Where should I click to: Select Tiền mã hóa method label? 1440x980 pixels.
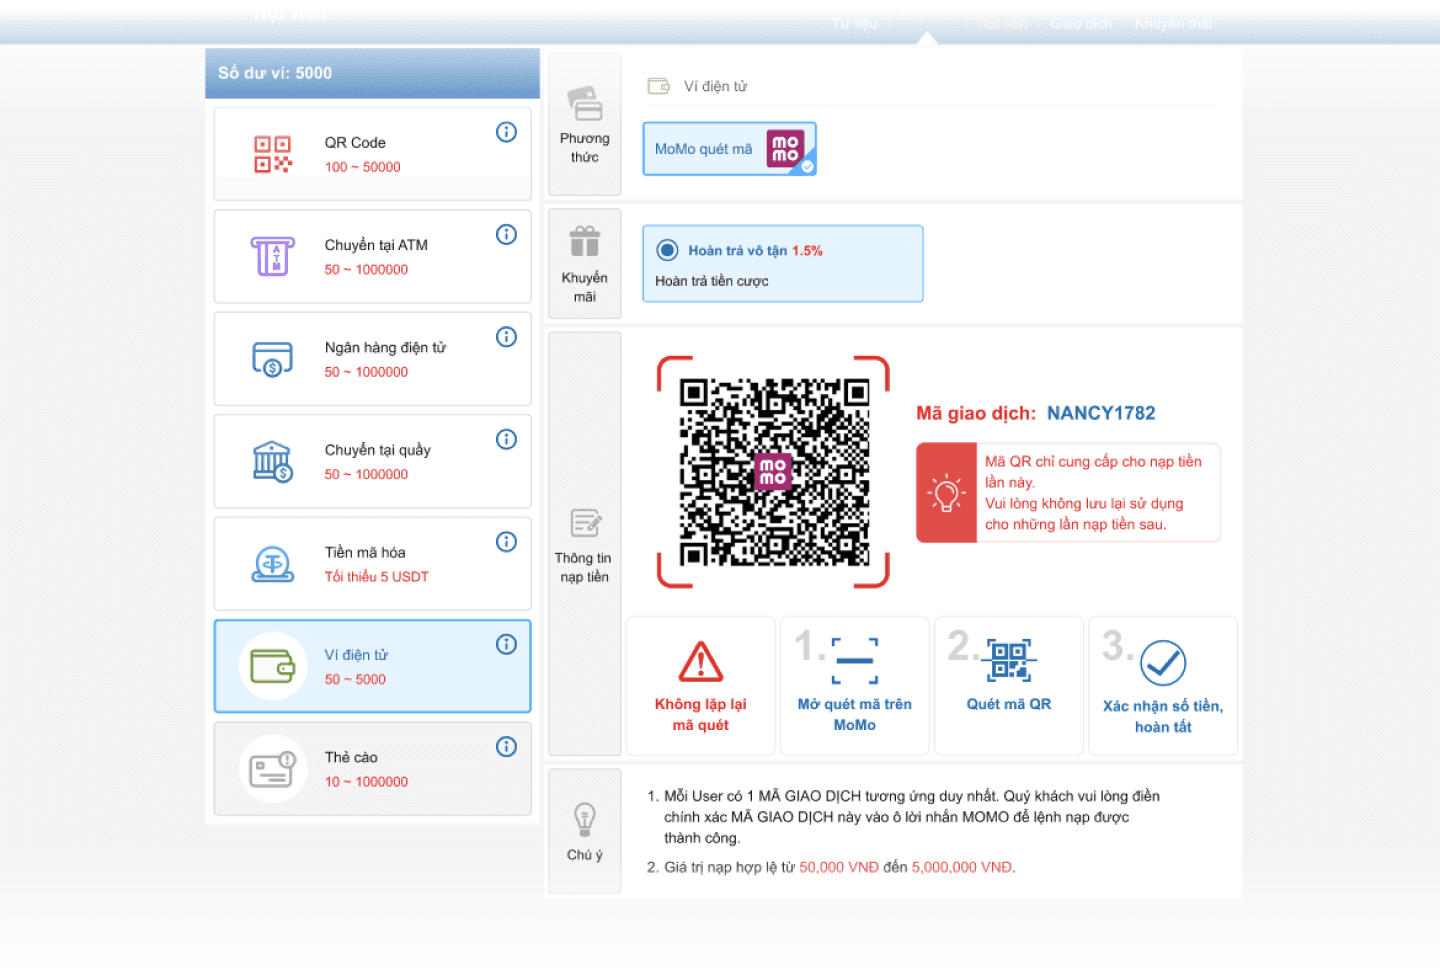[365, 552]
